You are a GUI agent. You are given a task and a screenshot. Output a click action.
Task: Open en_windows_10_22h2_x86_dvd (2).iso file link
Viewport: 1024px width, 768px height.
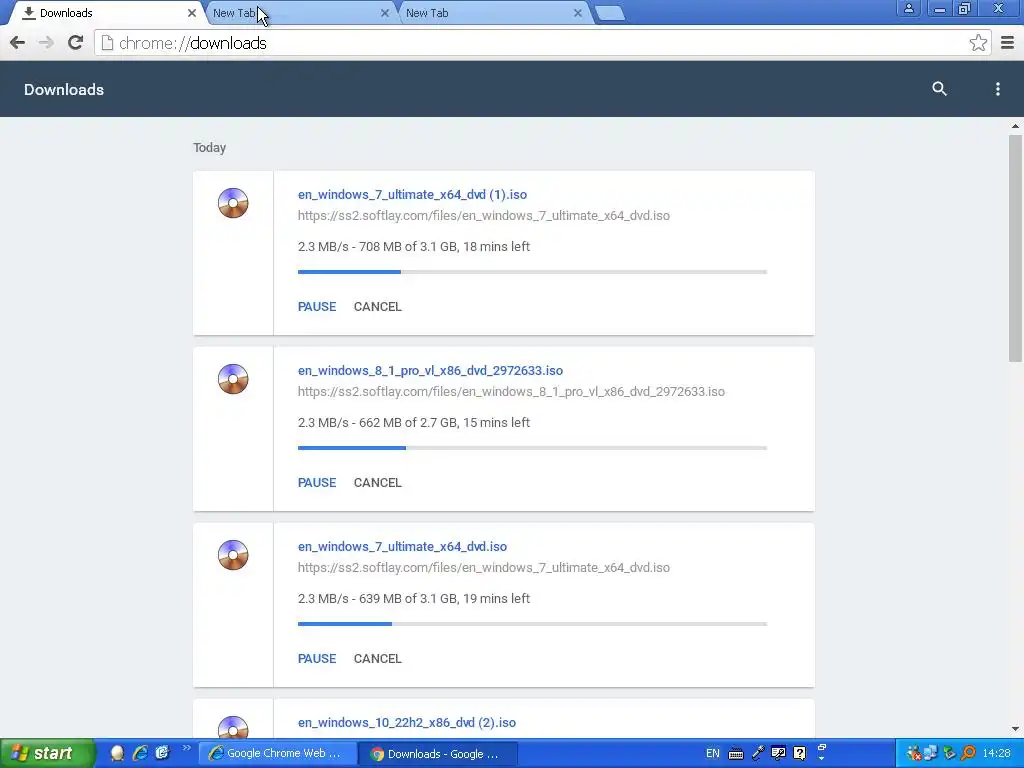407,722
